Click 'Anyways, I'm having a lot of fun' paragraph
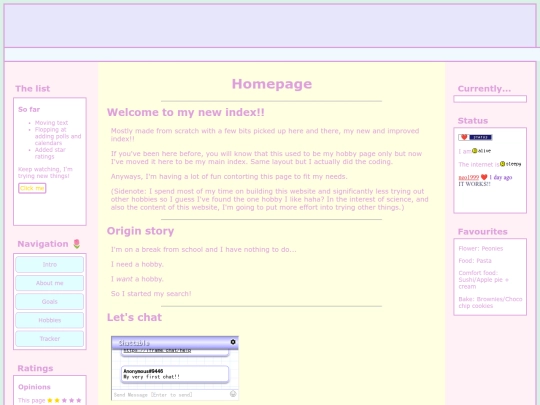 tap(229, 176)
